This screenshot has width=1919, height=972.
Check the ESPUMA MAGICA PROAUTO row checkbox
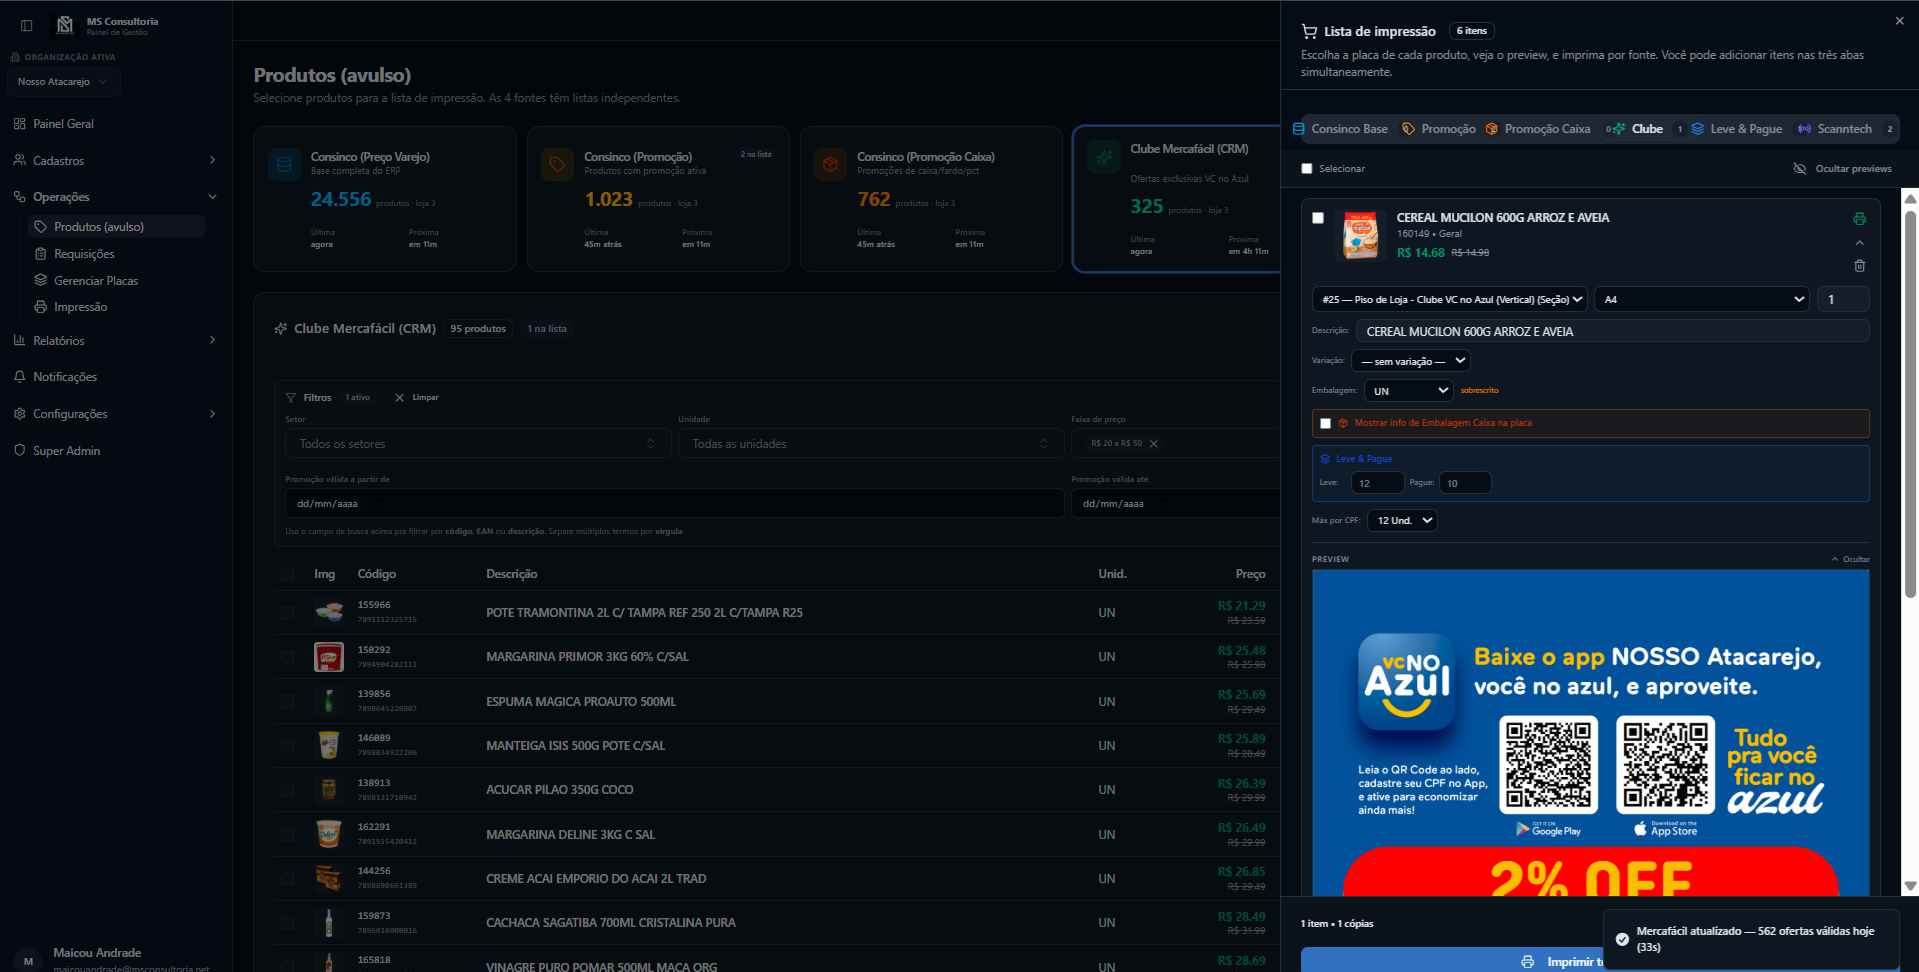(x=288, y=702)
